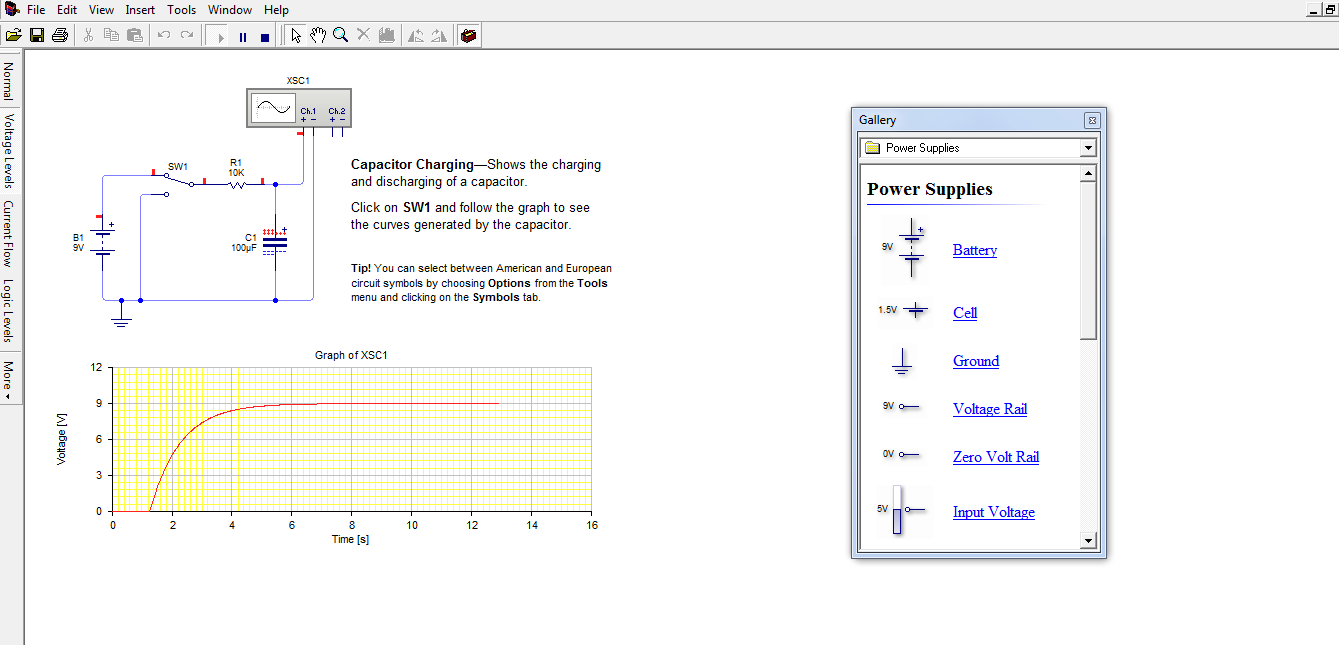
Task: Open the Insert menu
Action: [x=140, y=9]
